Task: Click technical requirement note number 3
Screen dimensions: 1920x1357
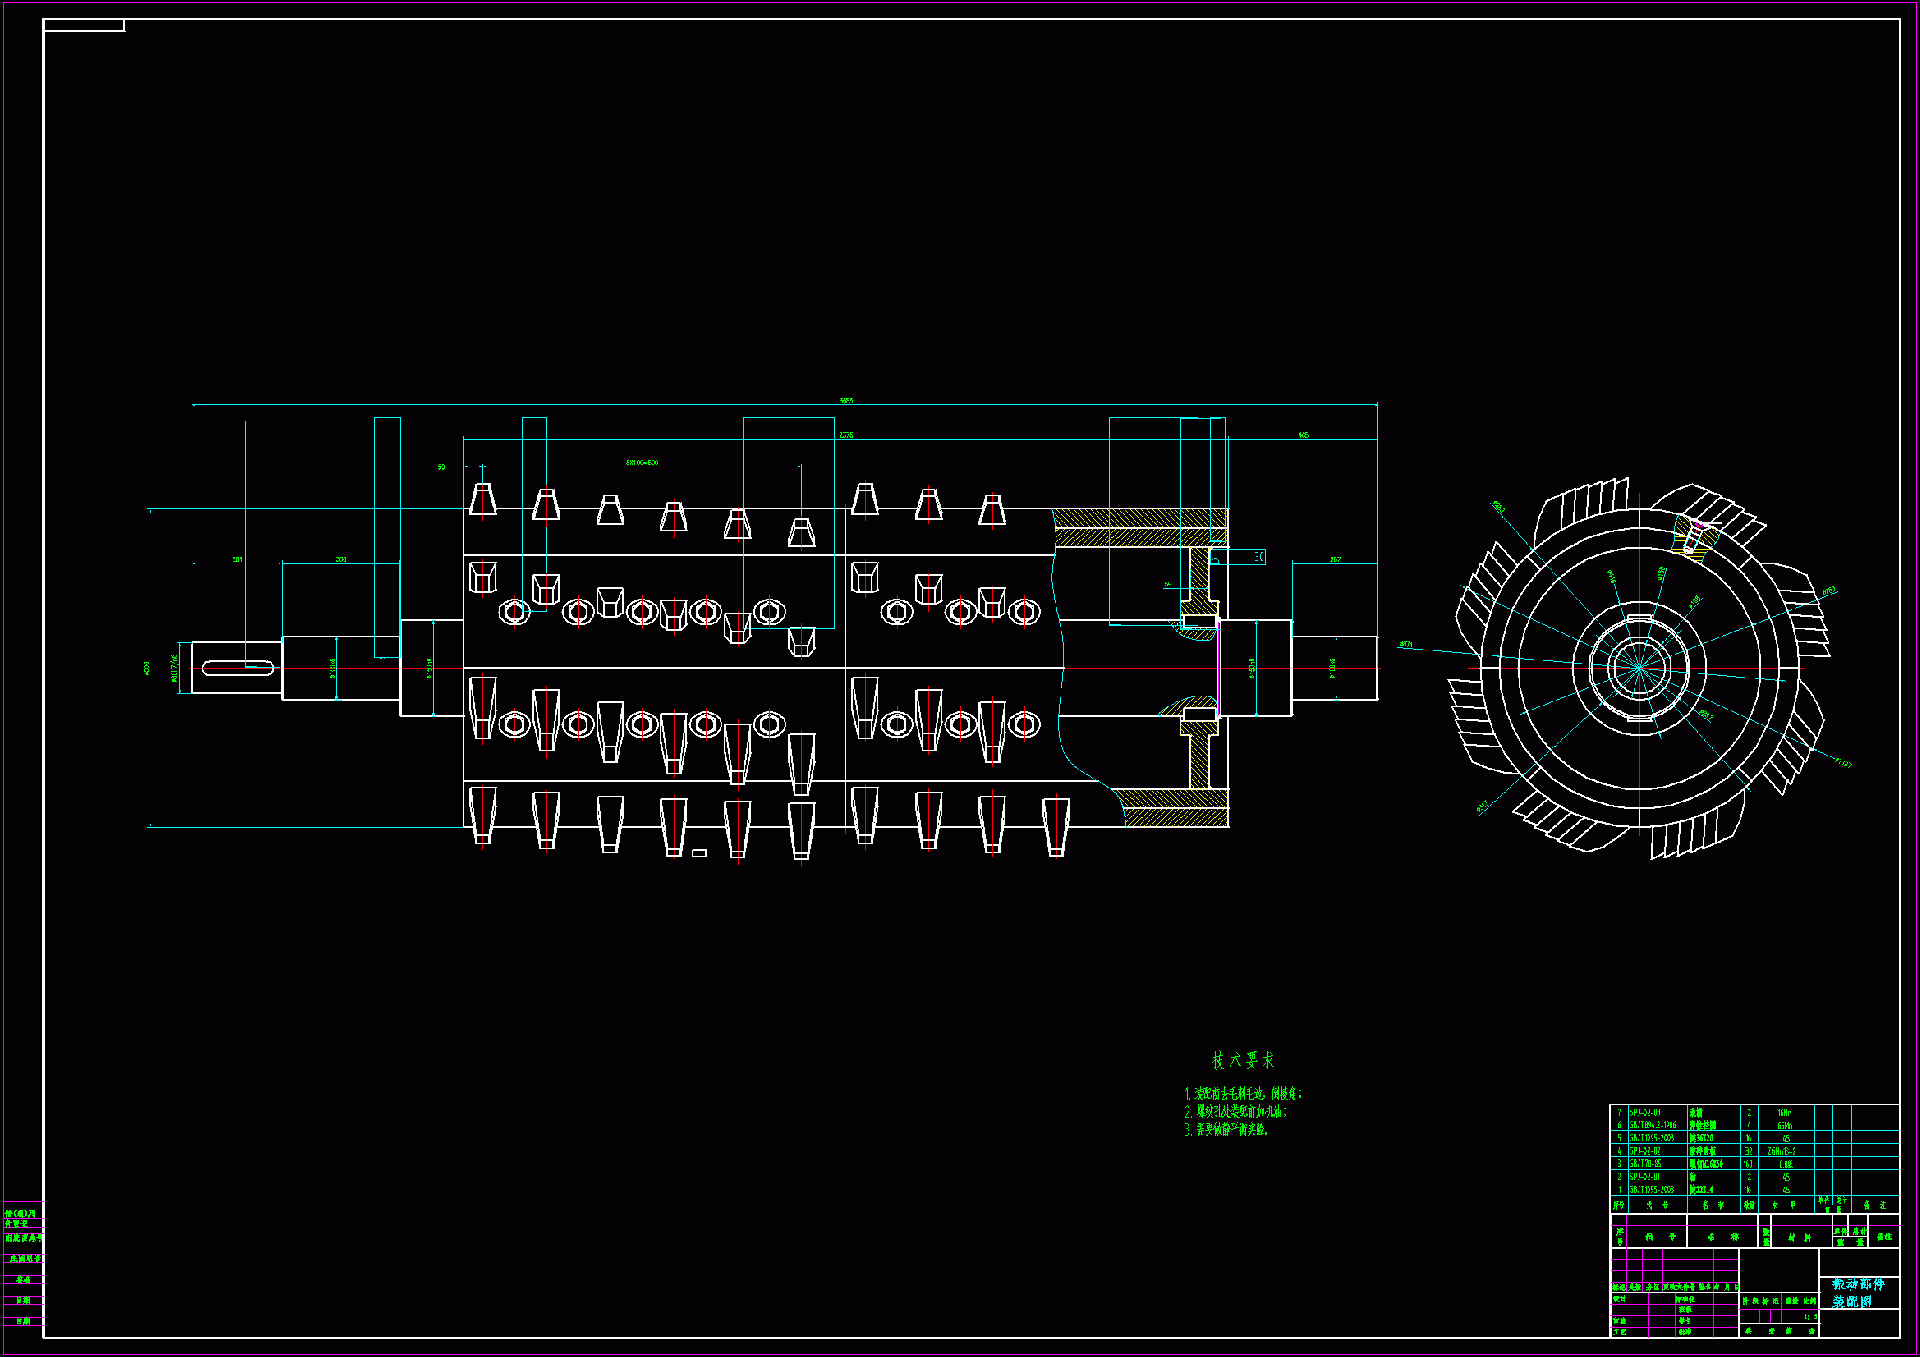Action: [x=1227, y=1130]
